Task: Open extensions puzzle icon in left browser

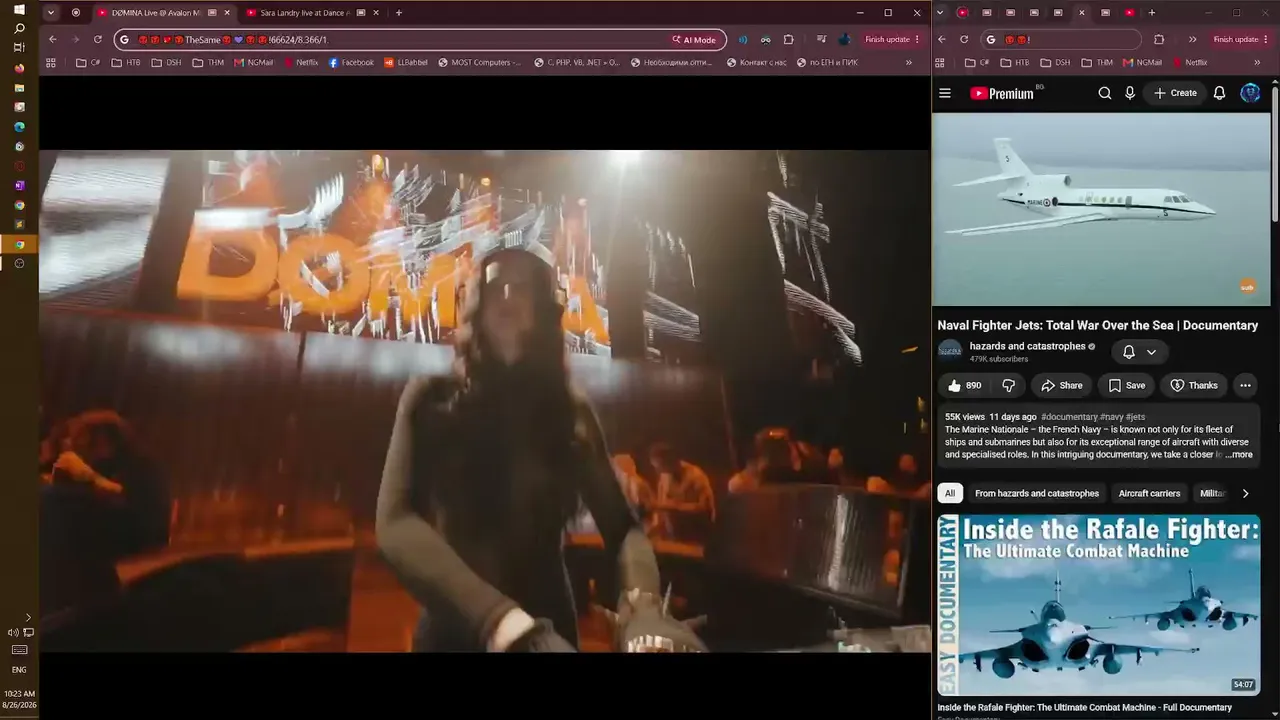Action: pos(789,39)
